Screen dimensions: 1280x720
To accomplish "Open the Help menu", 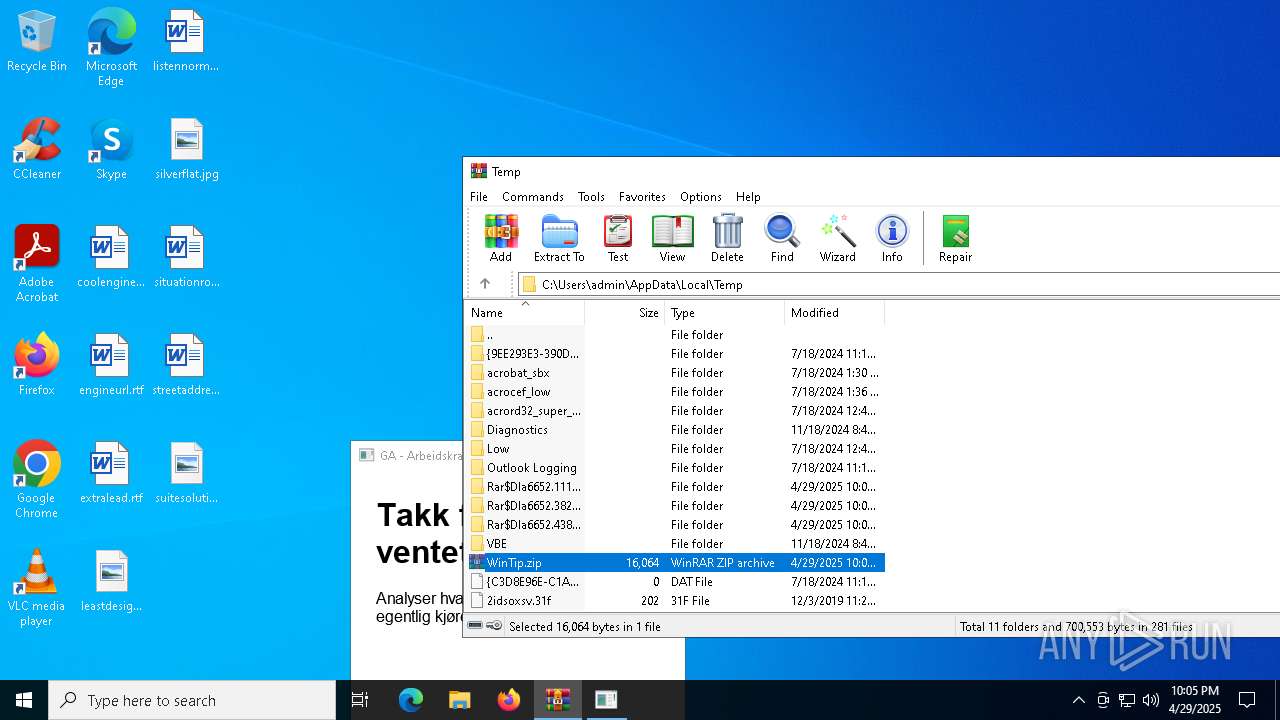I will [x=748, y=197].
